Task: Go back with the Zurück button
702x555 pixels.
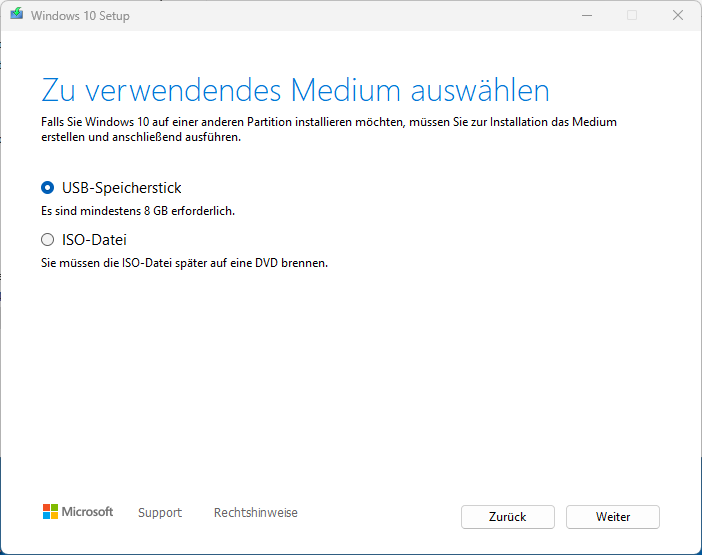Action: [x=508, y=517]
